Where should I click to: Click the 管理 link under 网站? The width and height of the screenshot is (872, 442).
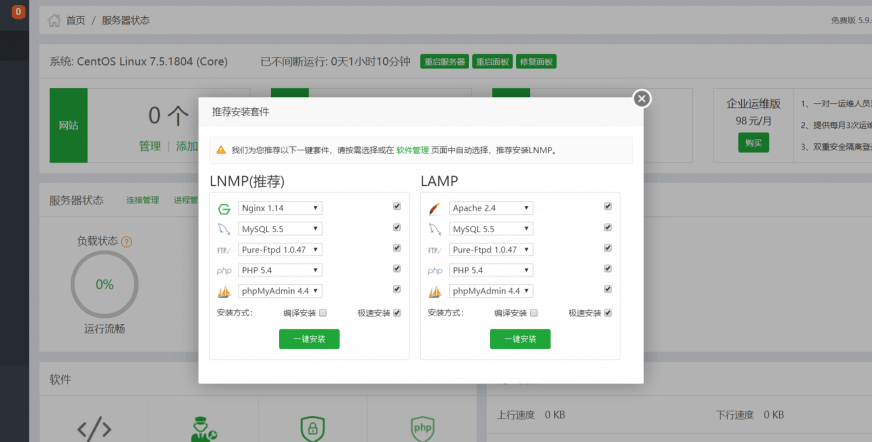coord(150,146)
